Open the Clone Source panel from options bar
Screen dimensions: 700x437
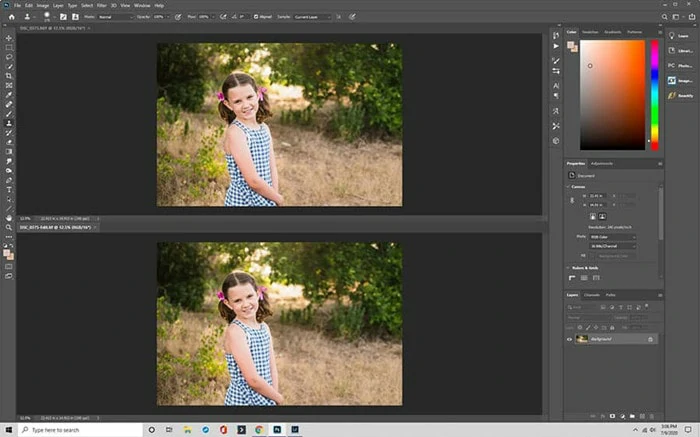pyautogui.click(x=75, y=17)
